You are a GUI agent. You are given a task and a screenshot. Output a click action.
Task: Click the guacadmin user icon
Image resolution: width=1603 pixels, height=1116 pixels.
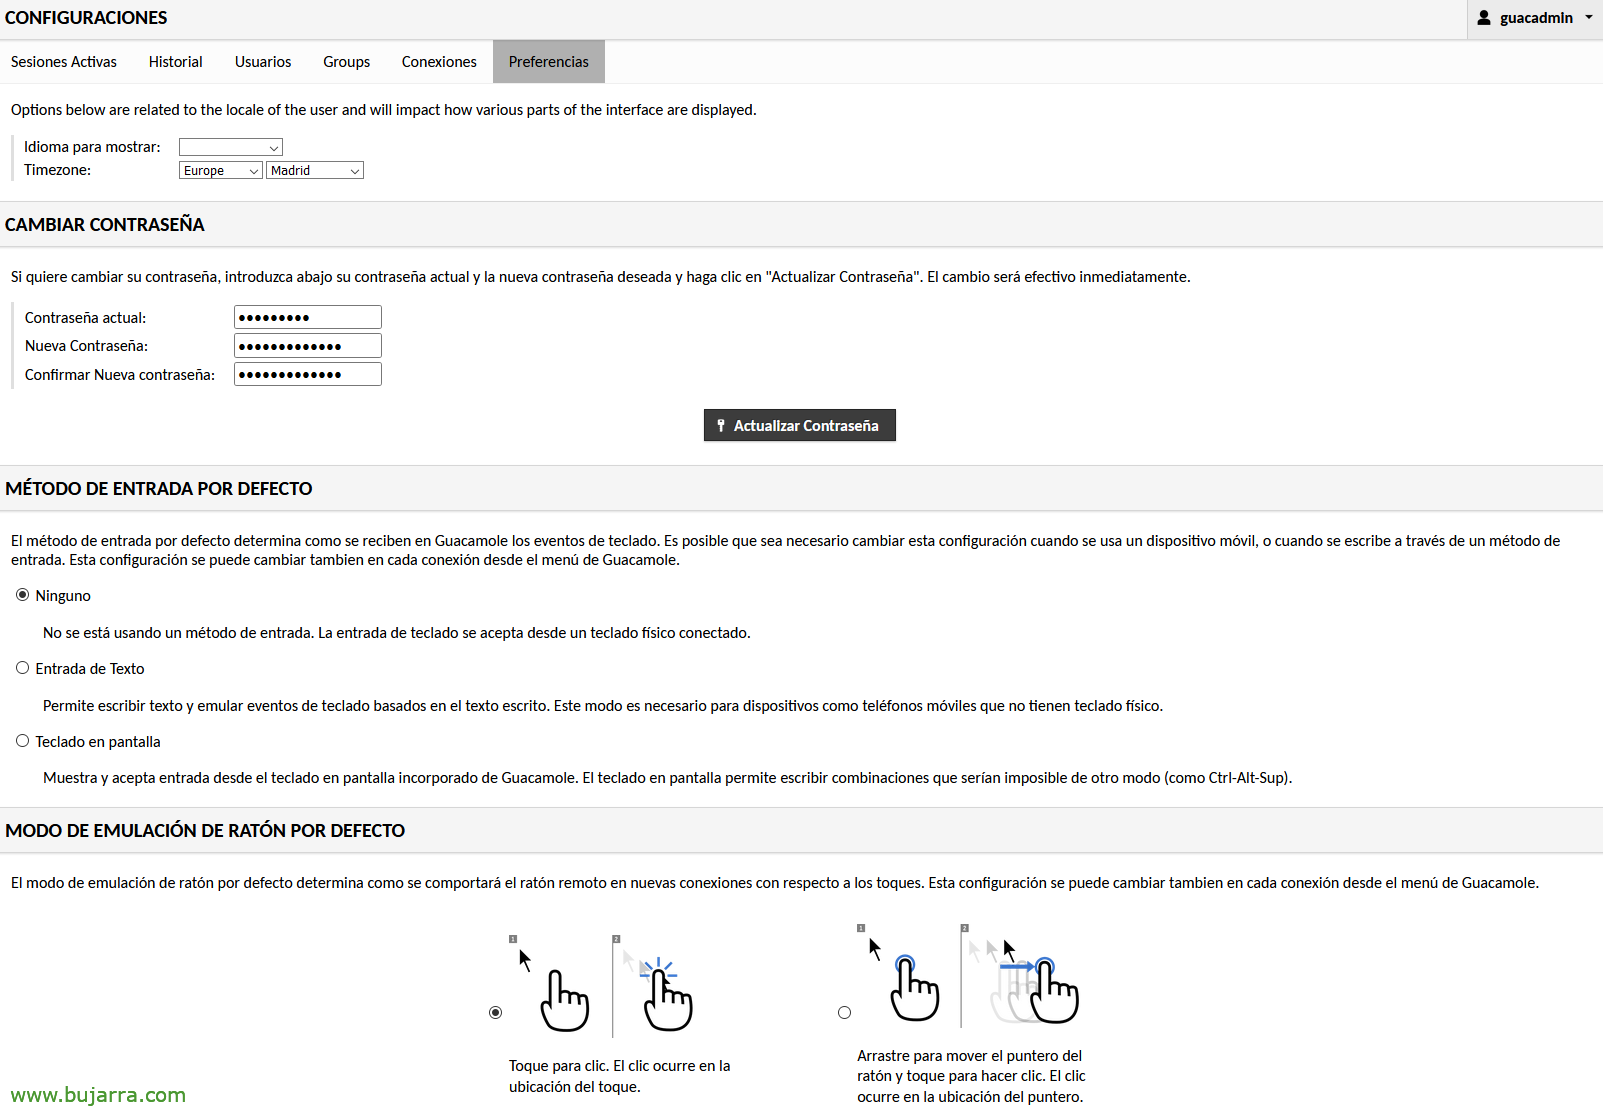click(1484, 18)
